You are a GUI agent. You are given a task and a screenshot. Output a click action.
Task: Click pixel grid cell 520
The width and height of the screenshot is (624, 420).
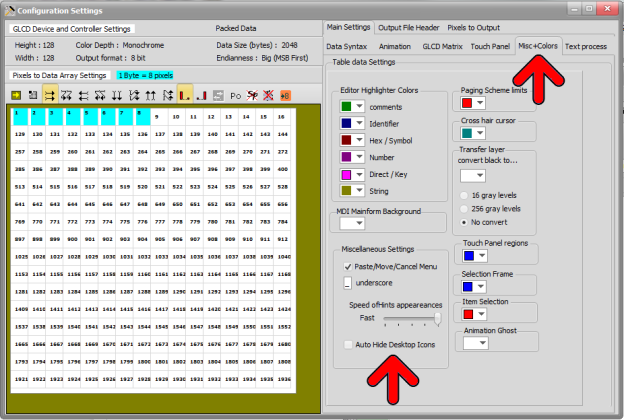[x=142, y=187]
